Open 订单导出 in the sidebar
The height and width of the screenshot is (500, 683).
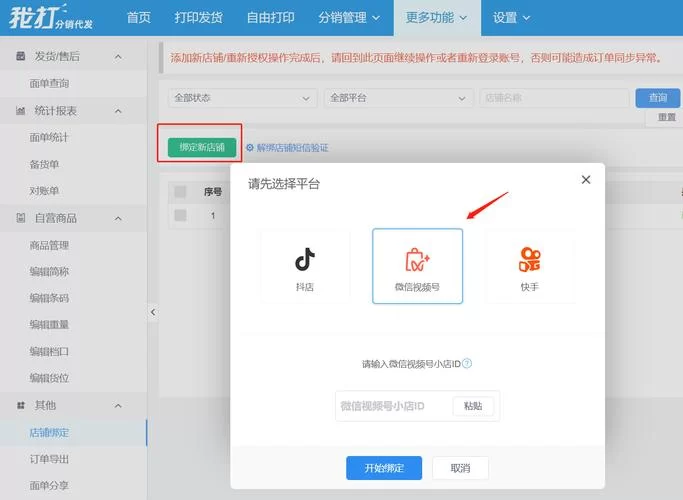(x=49, y=459)
